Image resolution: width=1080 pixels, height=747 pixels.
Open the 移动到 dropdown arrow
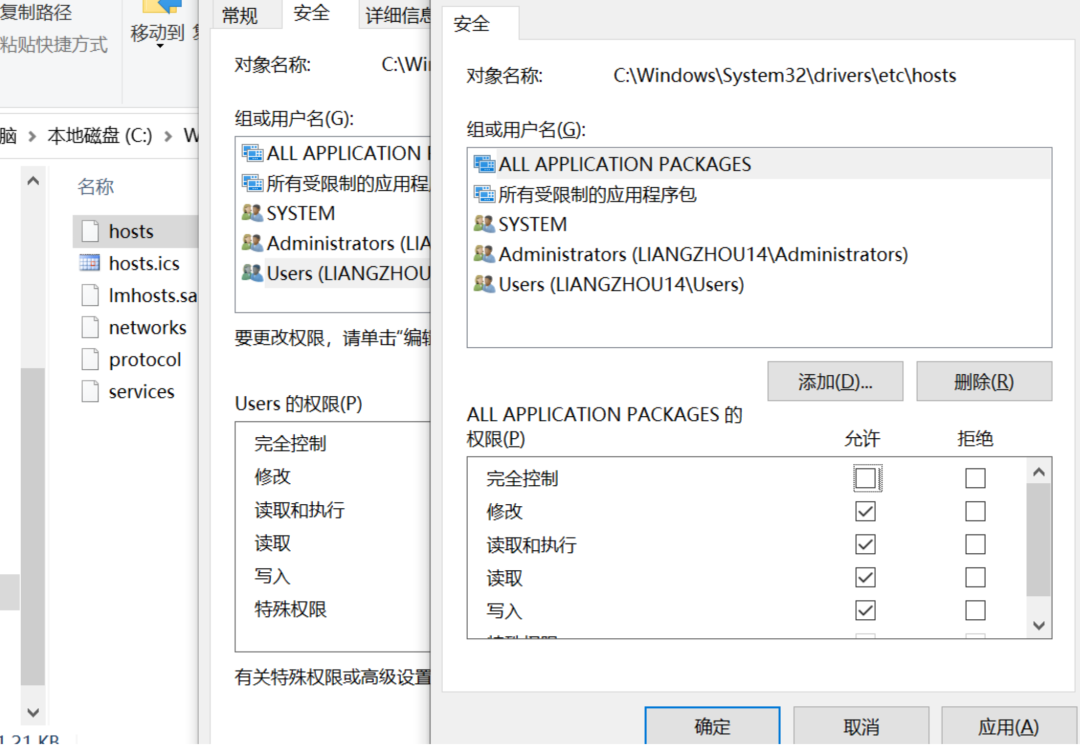[x=160, y=46]
